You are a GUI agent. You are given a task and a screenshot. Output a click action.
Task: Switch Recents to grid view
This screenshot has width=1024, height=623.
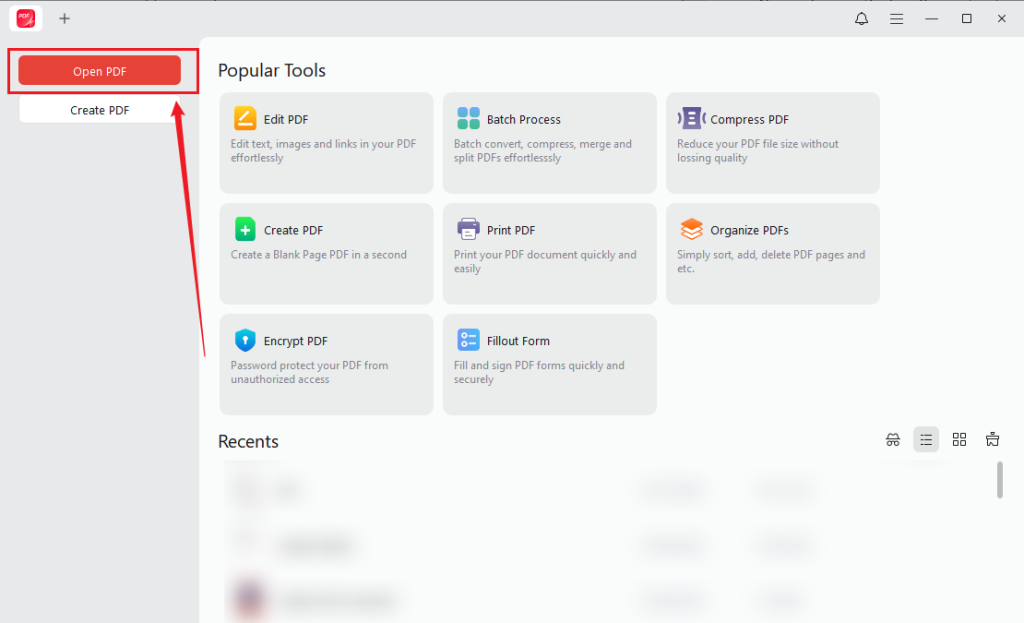pos(959,439)
